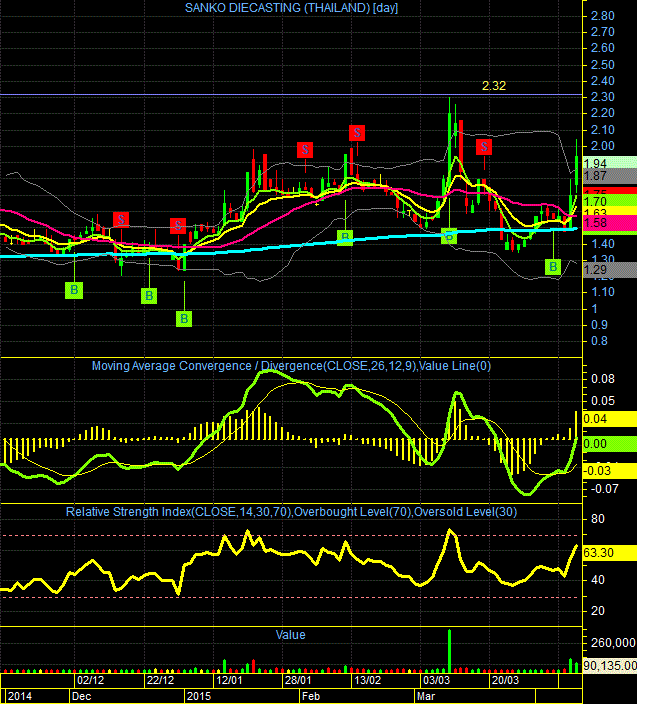Select the 12/01 date label

pyautogui.click(x=229, y=680)
